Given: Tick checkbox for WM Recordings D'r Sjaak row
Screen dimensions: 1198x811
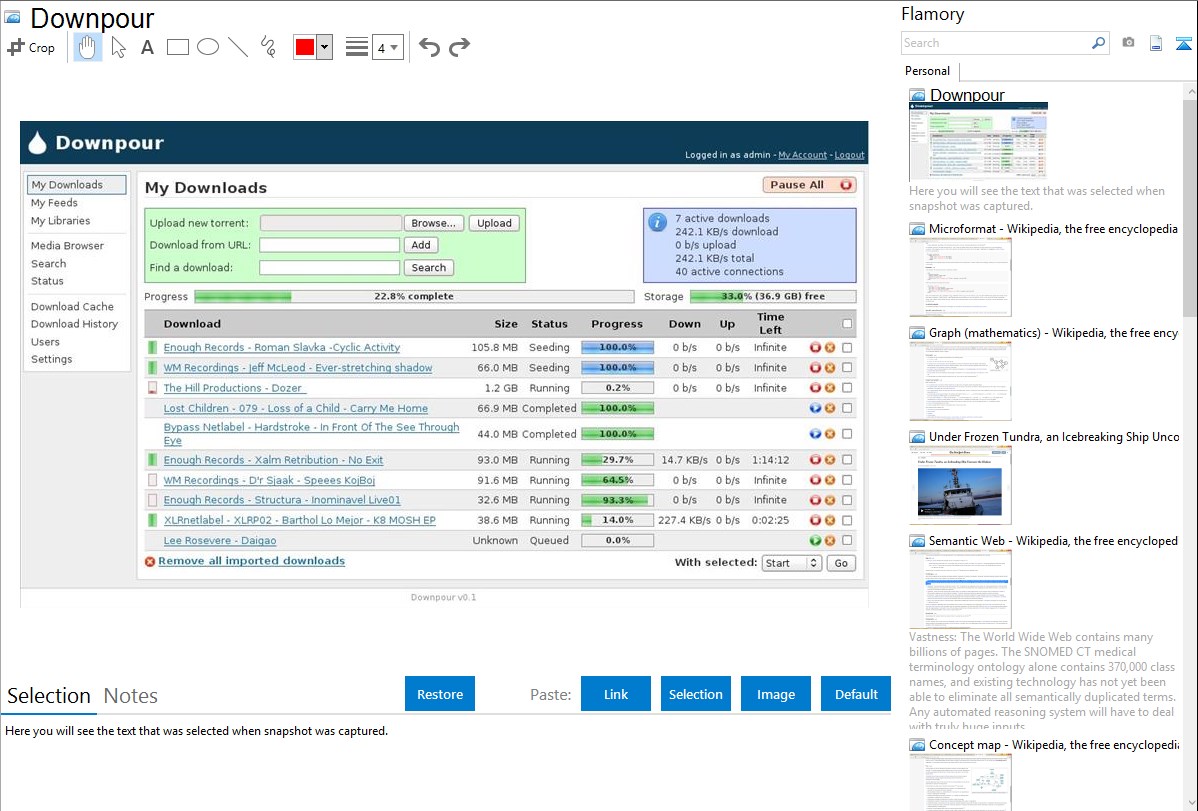Looking at the screenshot, I should pos(847,480).
